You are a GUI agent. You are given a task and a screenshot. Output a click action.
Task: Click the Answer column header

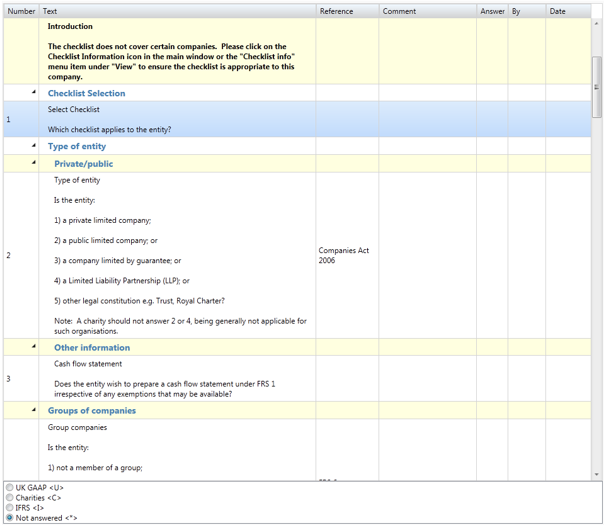tap(492, 11)
